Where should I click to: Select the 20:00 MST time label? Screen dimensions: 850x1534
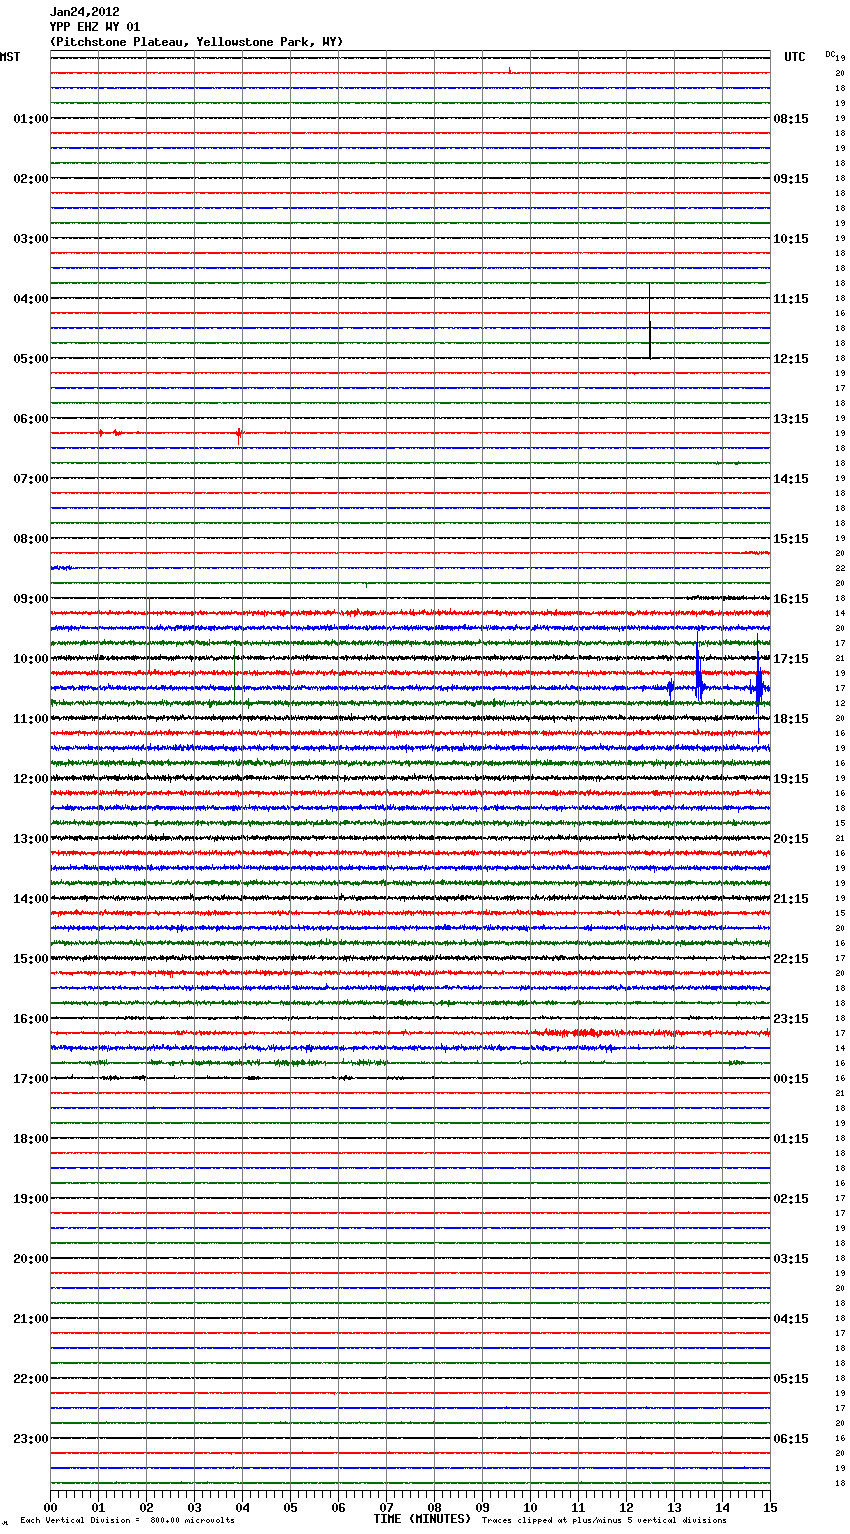(x=31, y=1259)
